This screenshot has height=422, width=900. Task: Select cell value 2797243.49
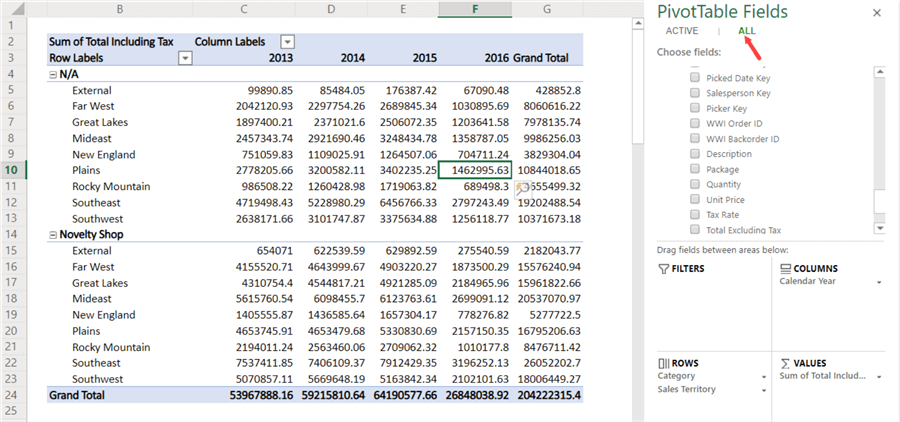(x=475, y=203)
